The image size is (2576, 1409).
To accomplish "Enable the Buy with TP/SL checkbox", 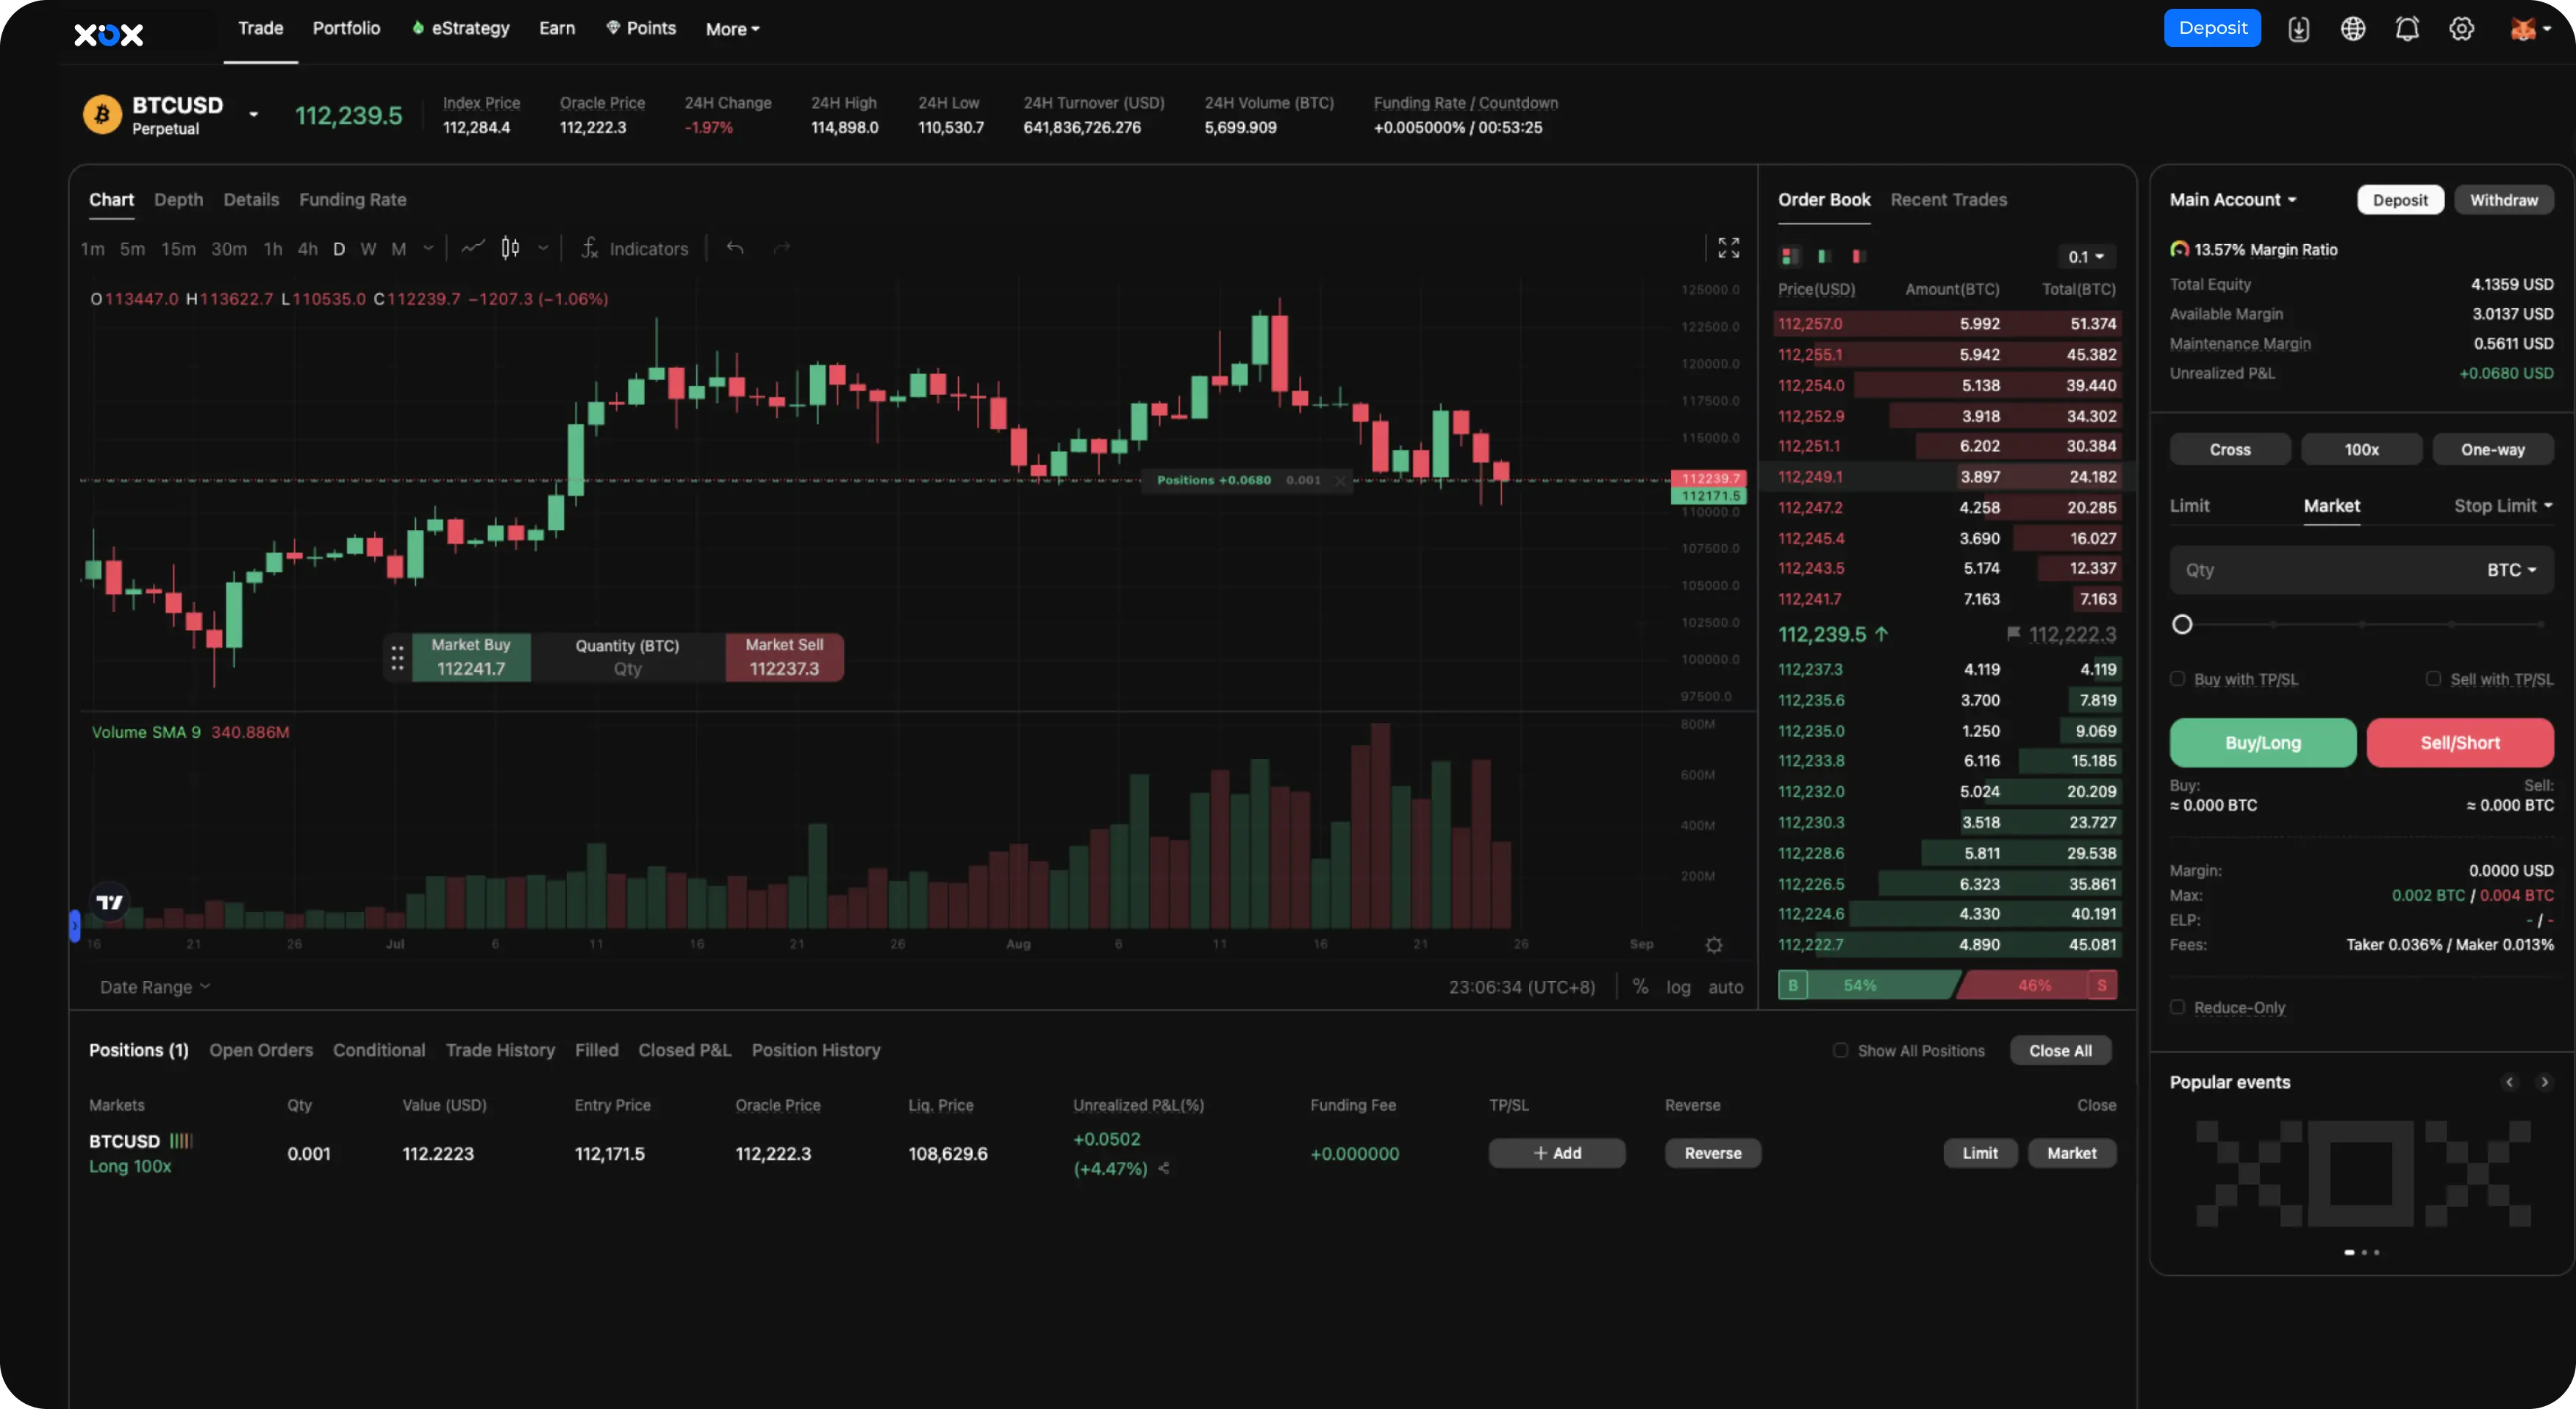I will pos(2180,678).
